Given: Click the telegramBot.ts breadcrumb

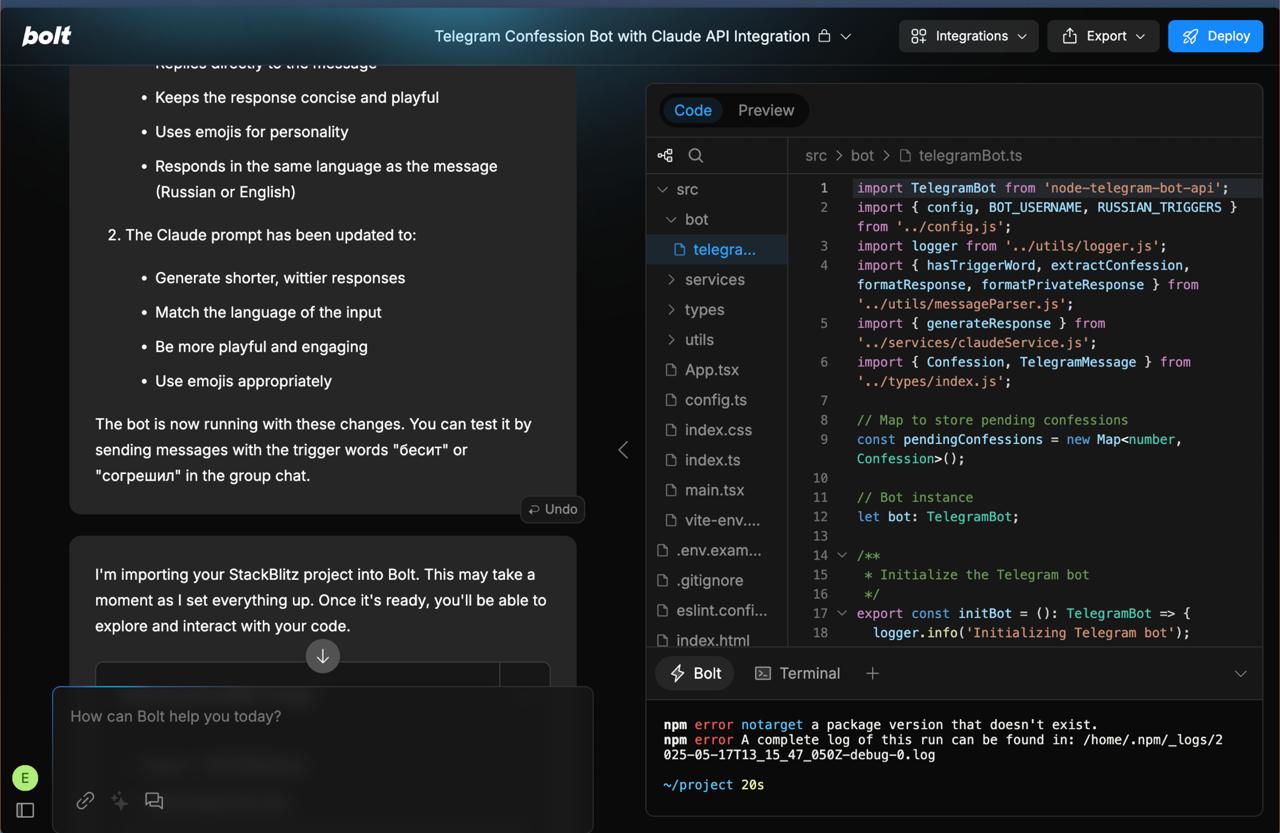Looking at the screenshot, I should pos(960,155).
